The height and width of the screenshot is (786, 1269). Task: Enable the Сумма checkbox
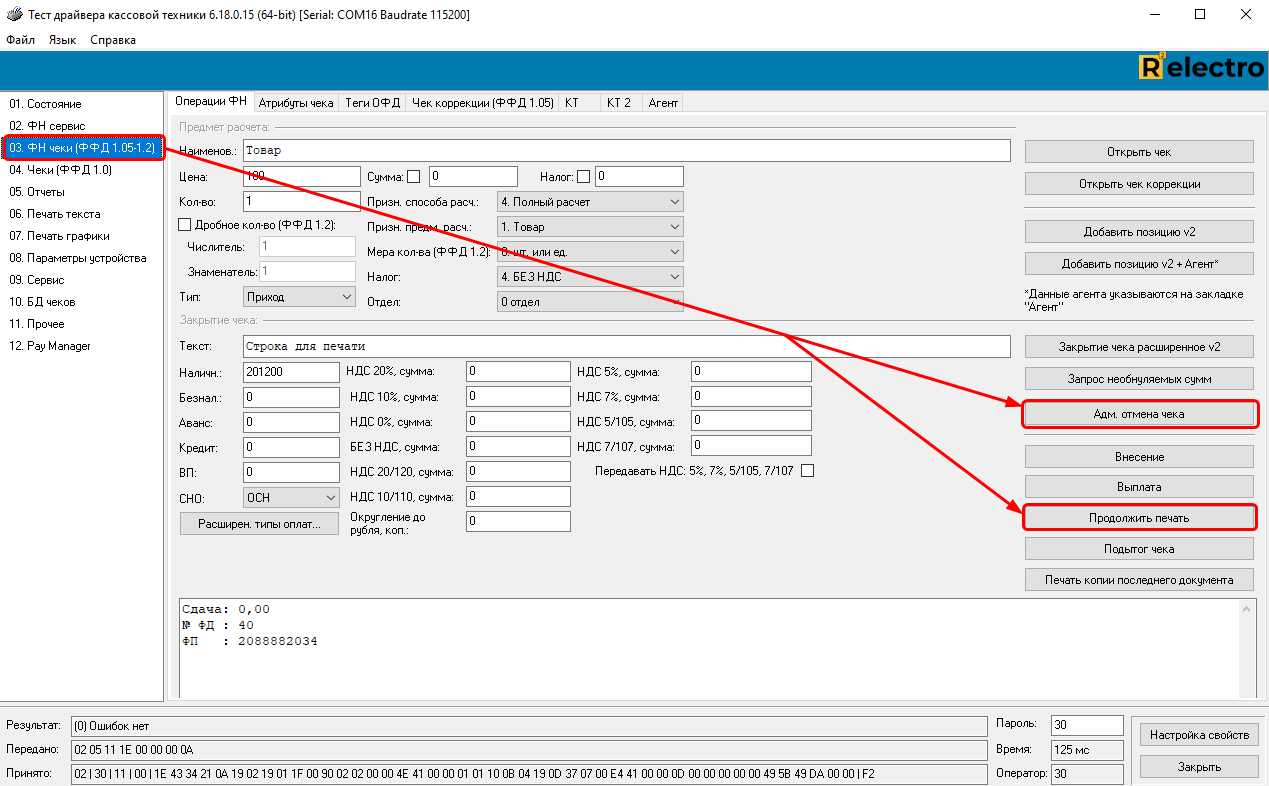coord(413,177)
